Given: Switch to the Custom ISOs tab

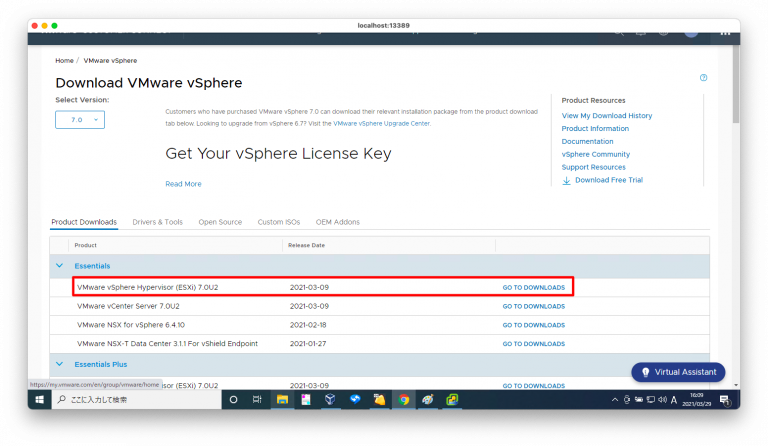Looking at the screenshot, I should pyautogui.click(x=278, y=222).
